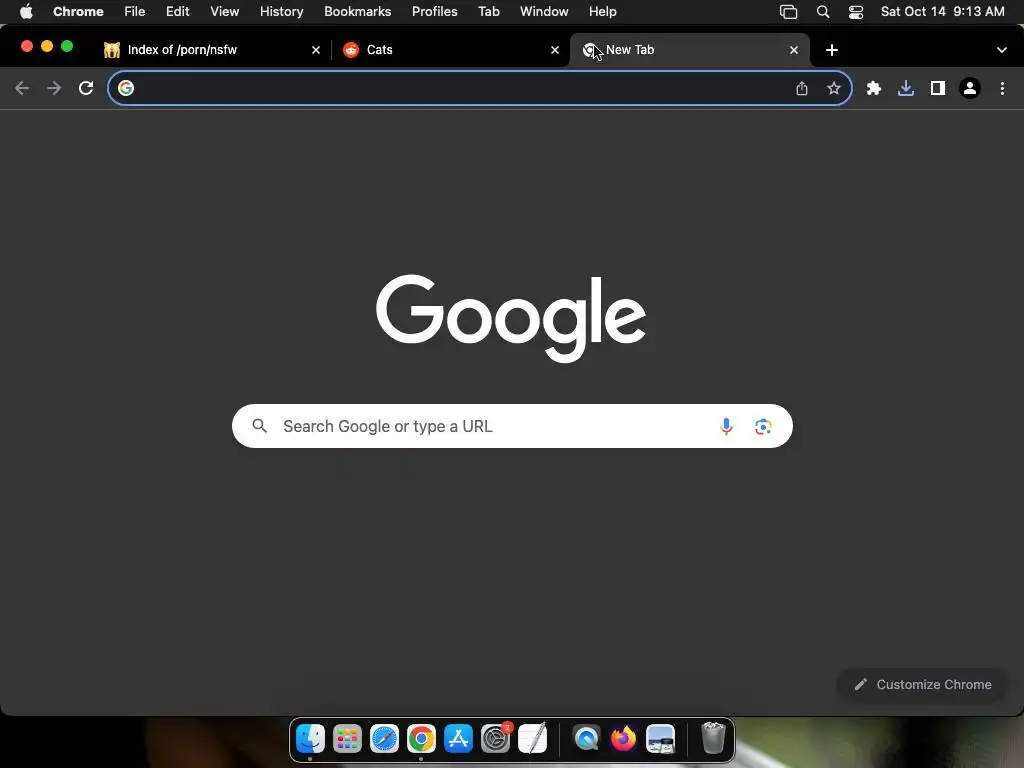1024x768 pixels.
Task: Search by image with Google Lens
Action: pyautogui.click(x=763, y=426)
